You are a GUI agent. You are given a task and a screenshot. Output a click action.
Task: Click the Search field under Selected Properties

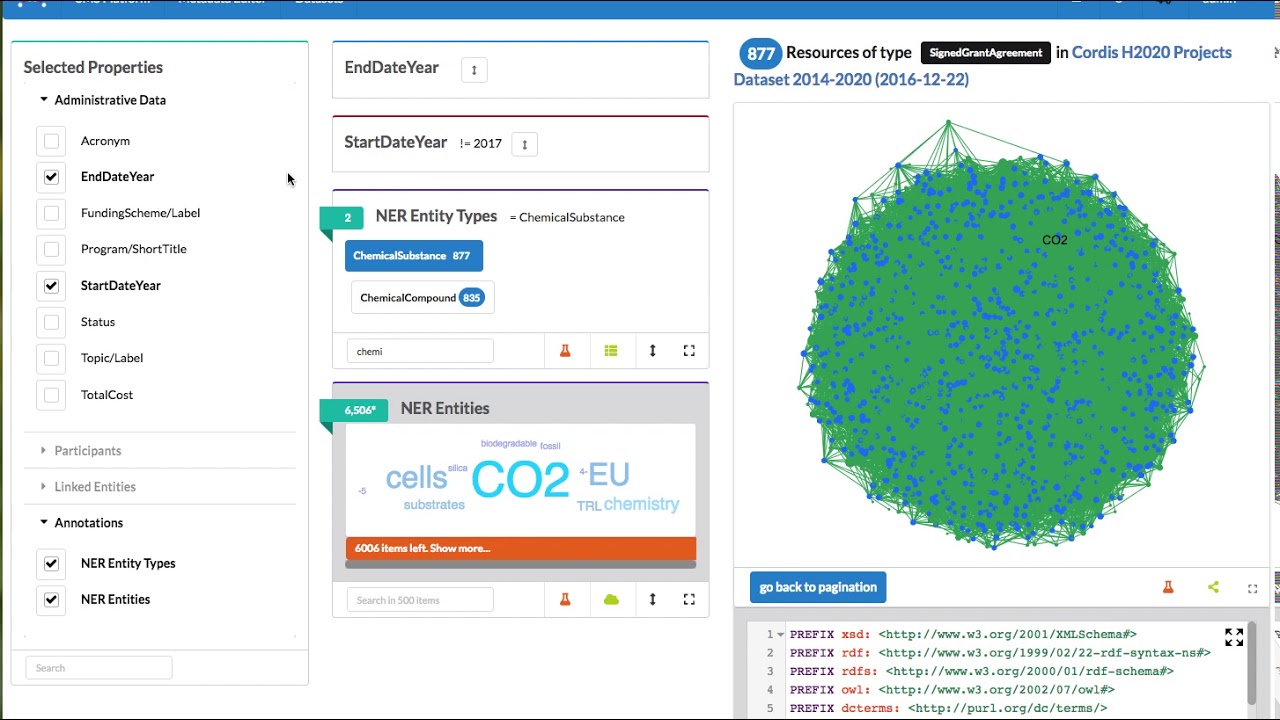98,668
